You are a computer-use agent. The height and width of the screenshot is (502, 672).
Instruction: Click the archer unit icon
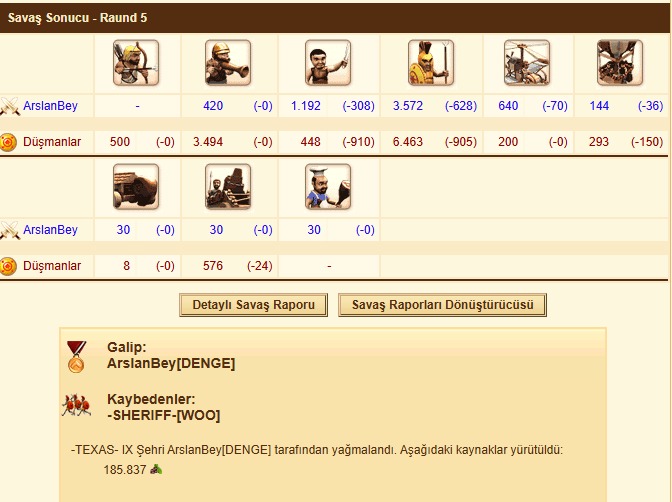(136, 63)
